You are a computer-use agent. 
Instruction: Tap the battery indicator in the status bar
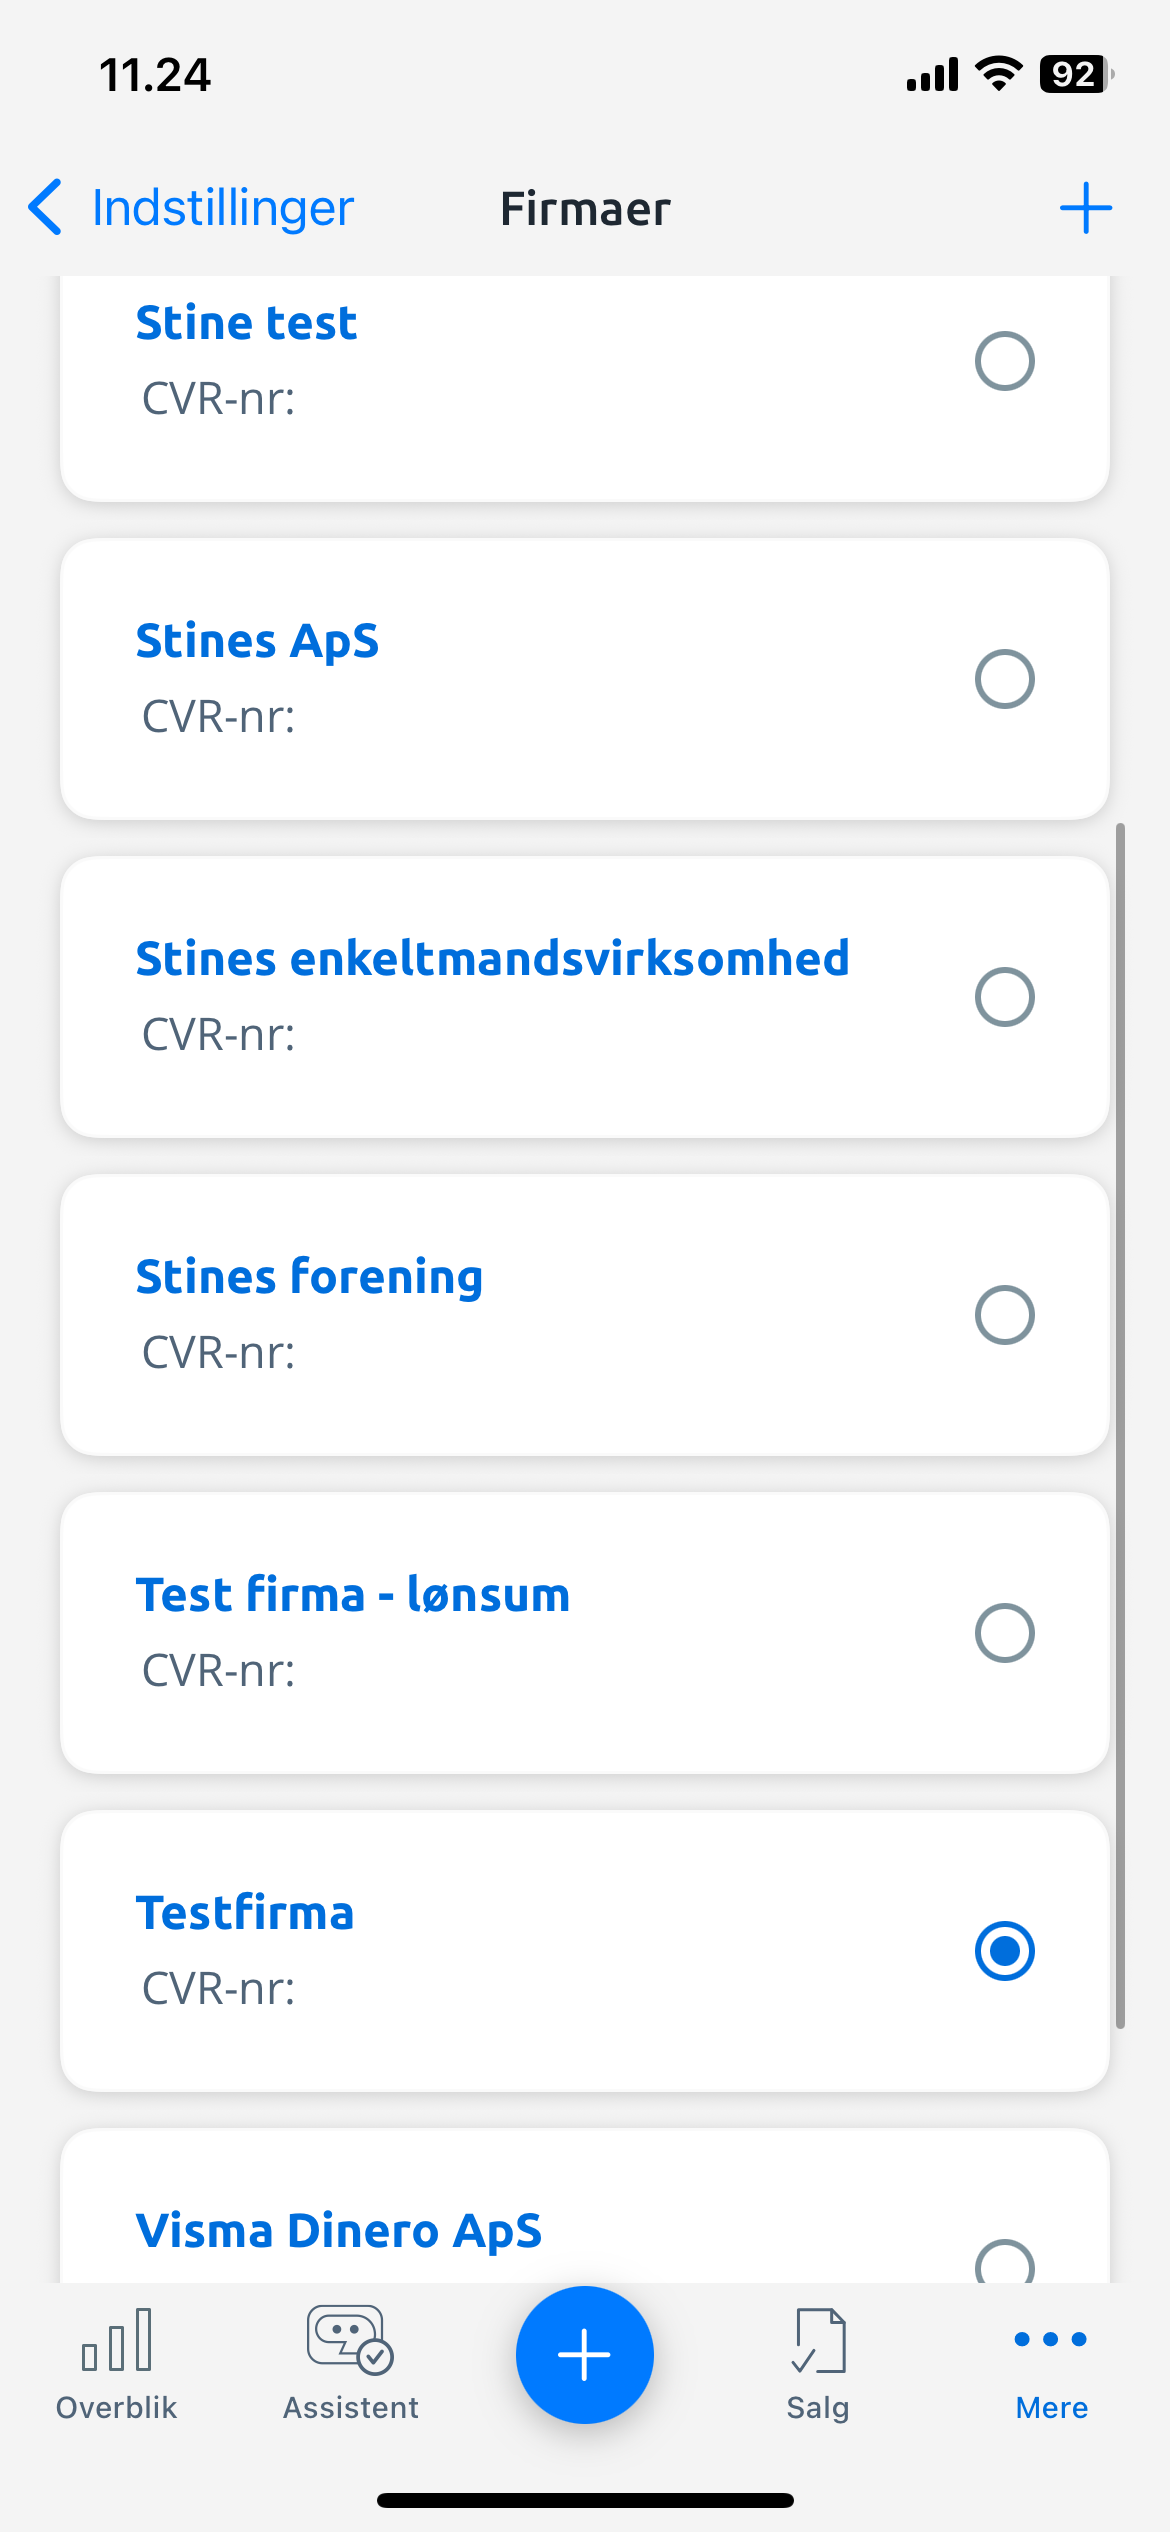1077,74
